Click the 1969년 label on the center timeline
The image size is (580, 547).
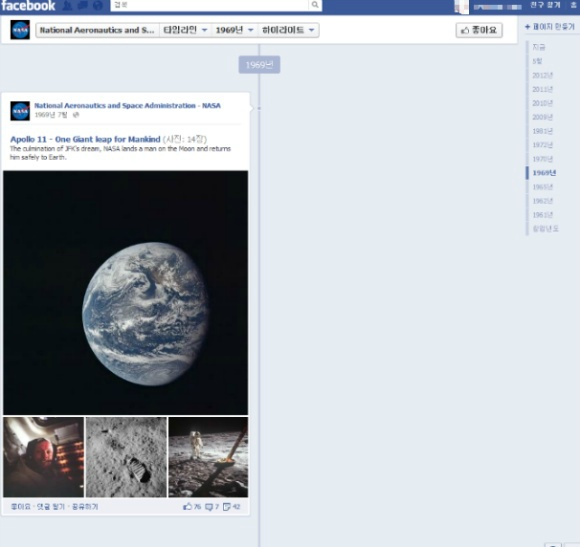(x=259, y=65)
